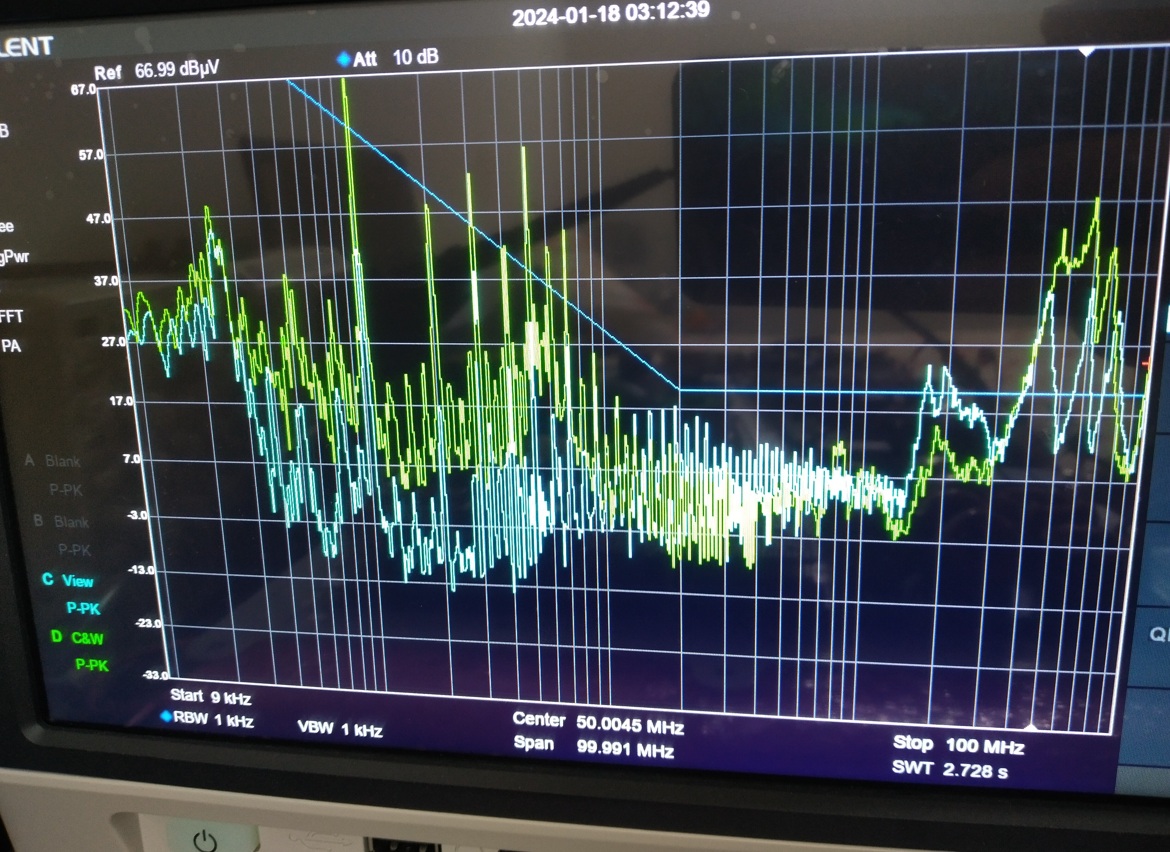Tap the white triangle marker at top axis

1087,51
